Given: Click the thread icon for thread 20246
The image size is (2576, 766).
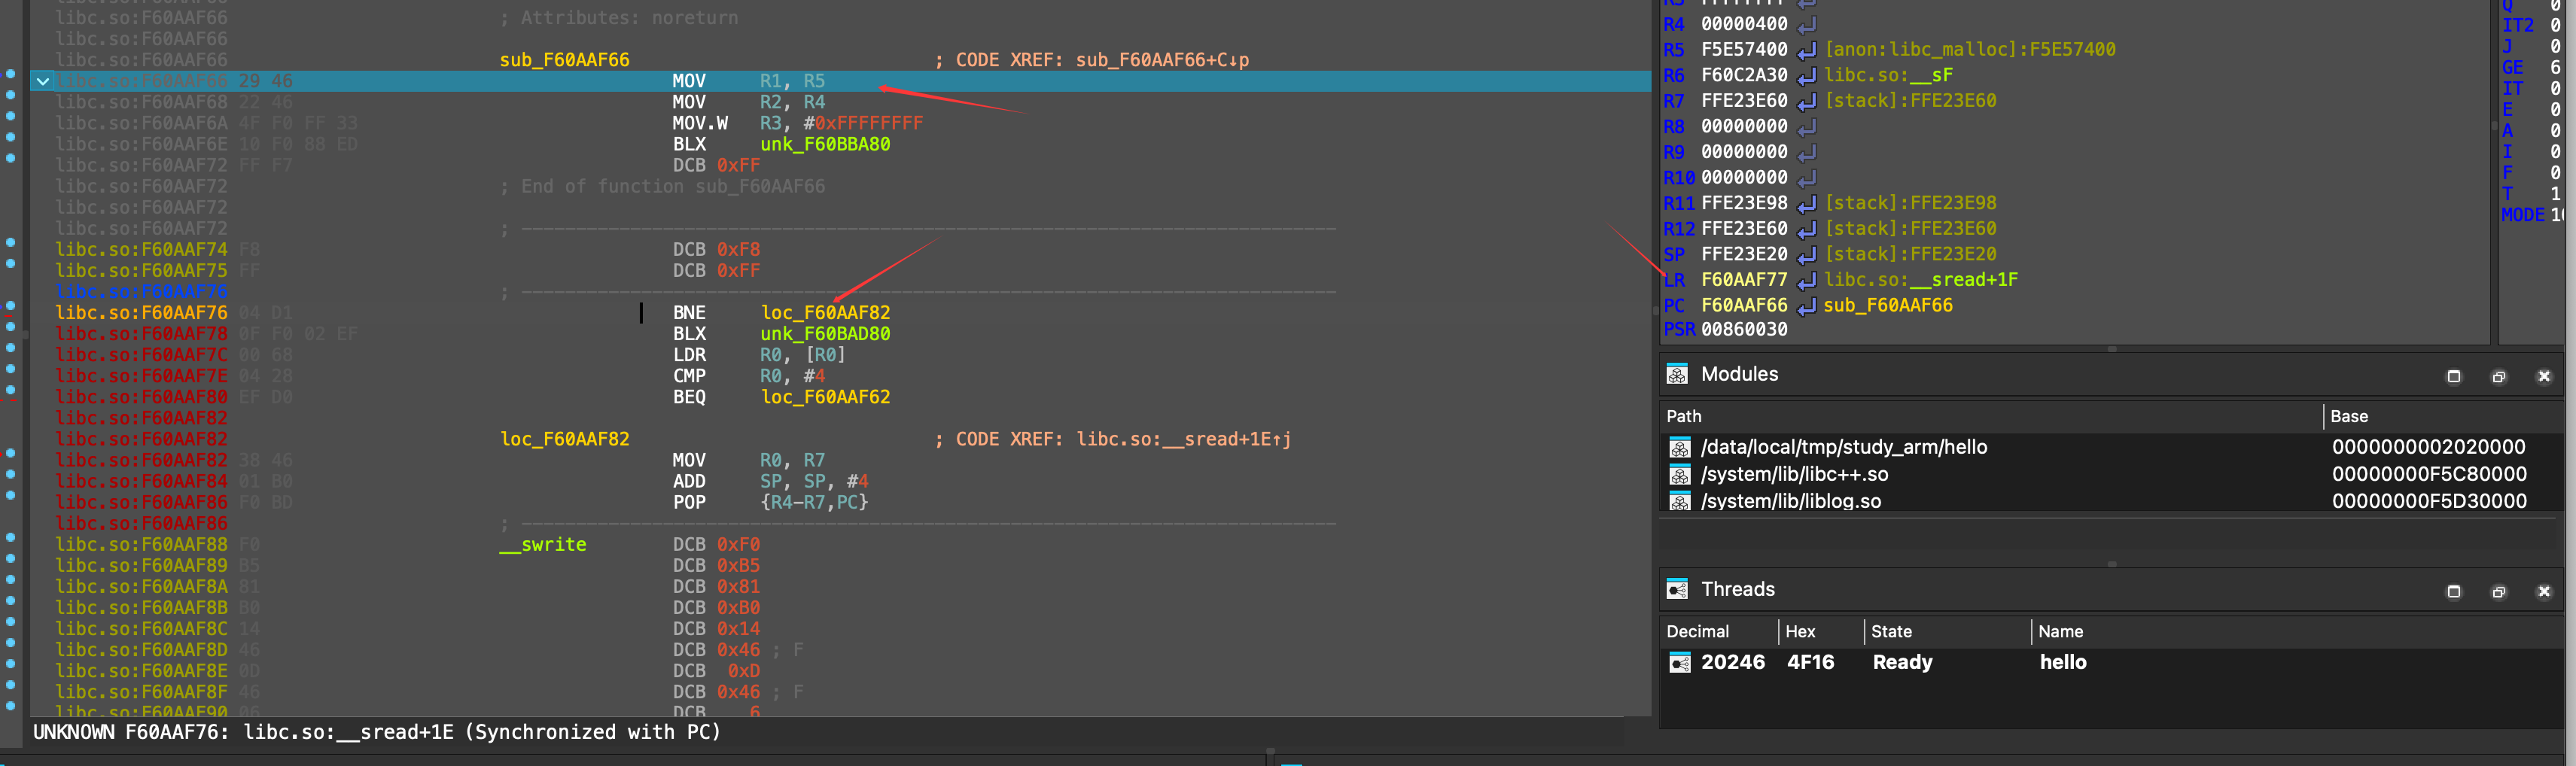Looking at the screenshot, I should click(x=1680, y=663).
